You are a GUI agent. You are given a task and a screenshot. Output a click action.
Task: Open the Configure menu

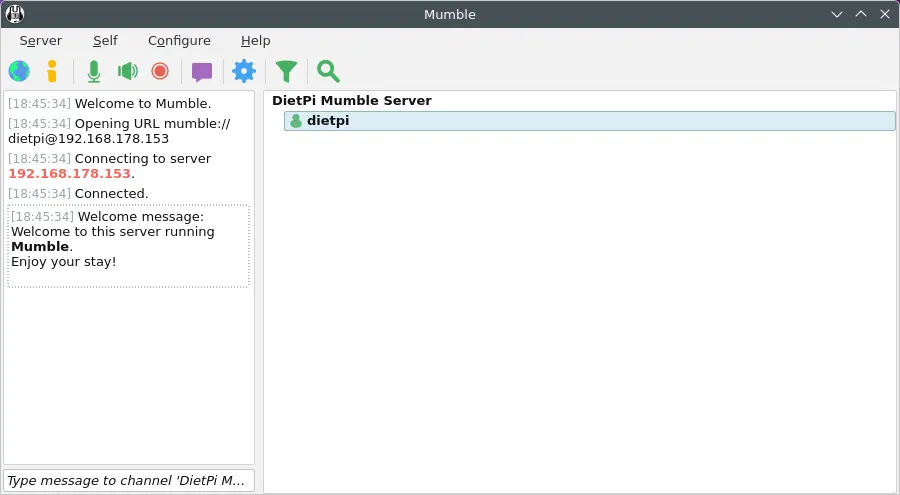coord(179,41)
